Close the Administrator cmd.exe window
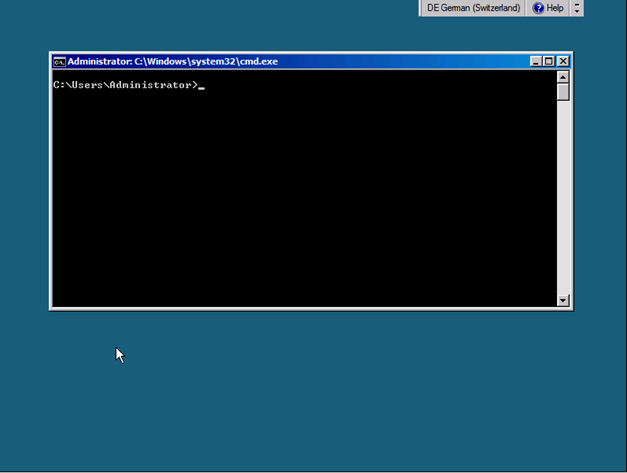627x473 pixels. coord(563,61)
